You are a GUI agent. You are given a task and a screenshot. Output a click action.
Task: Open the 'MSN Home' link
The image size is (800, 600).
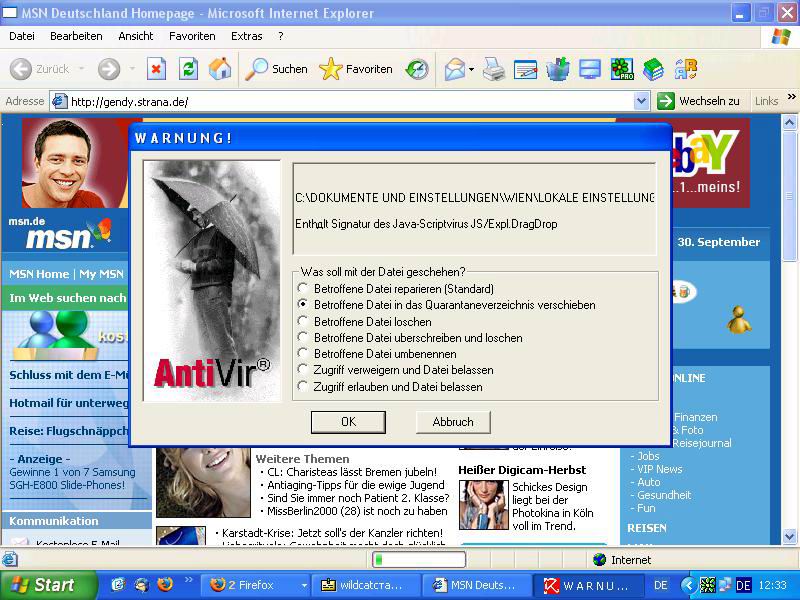point(39,274)
